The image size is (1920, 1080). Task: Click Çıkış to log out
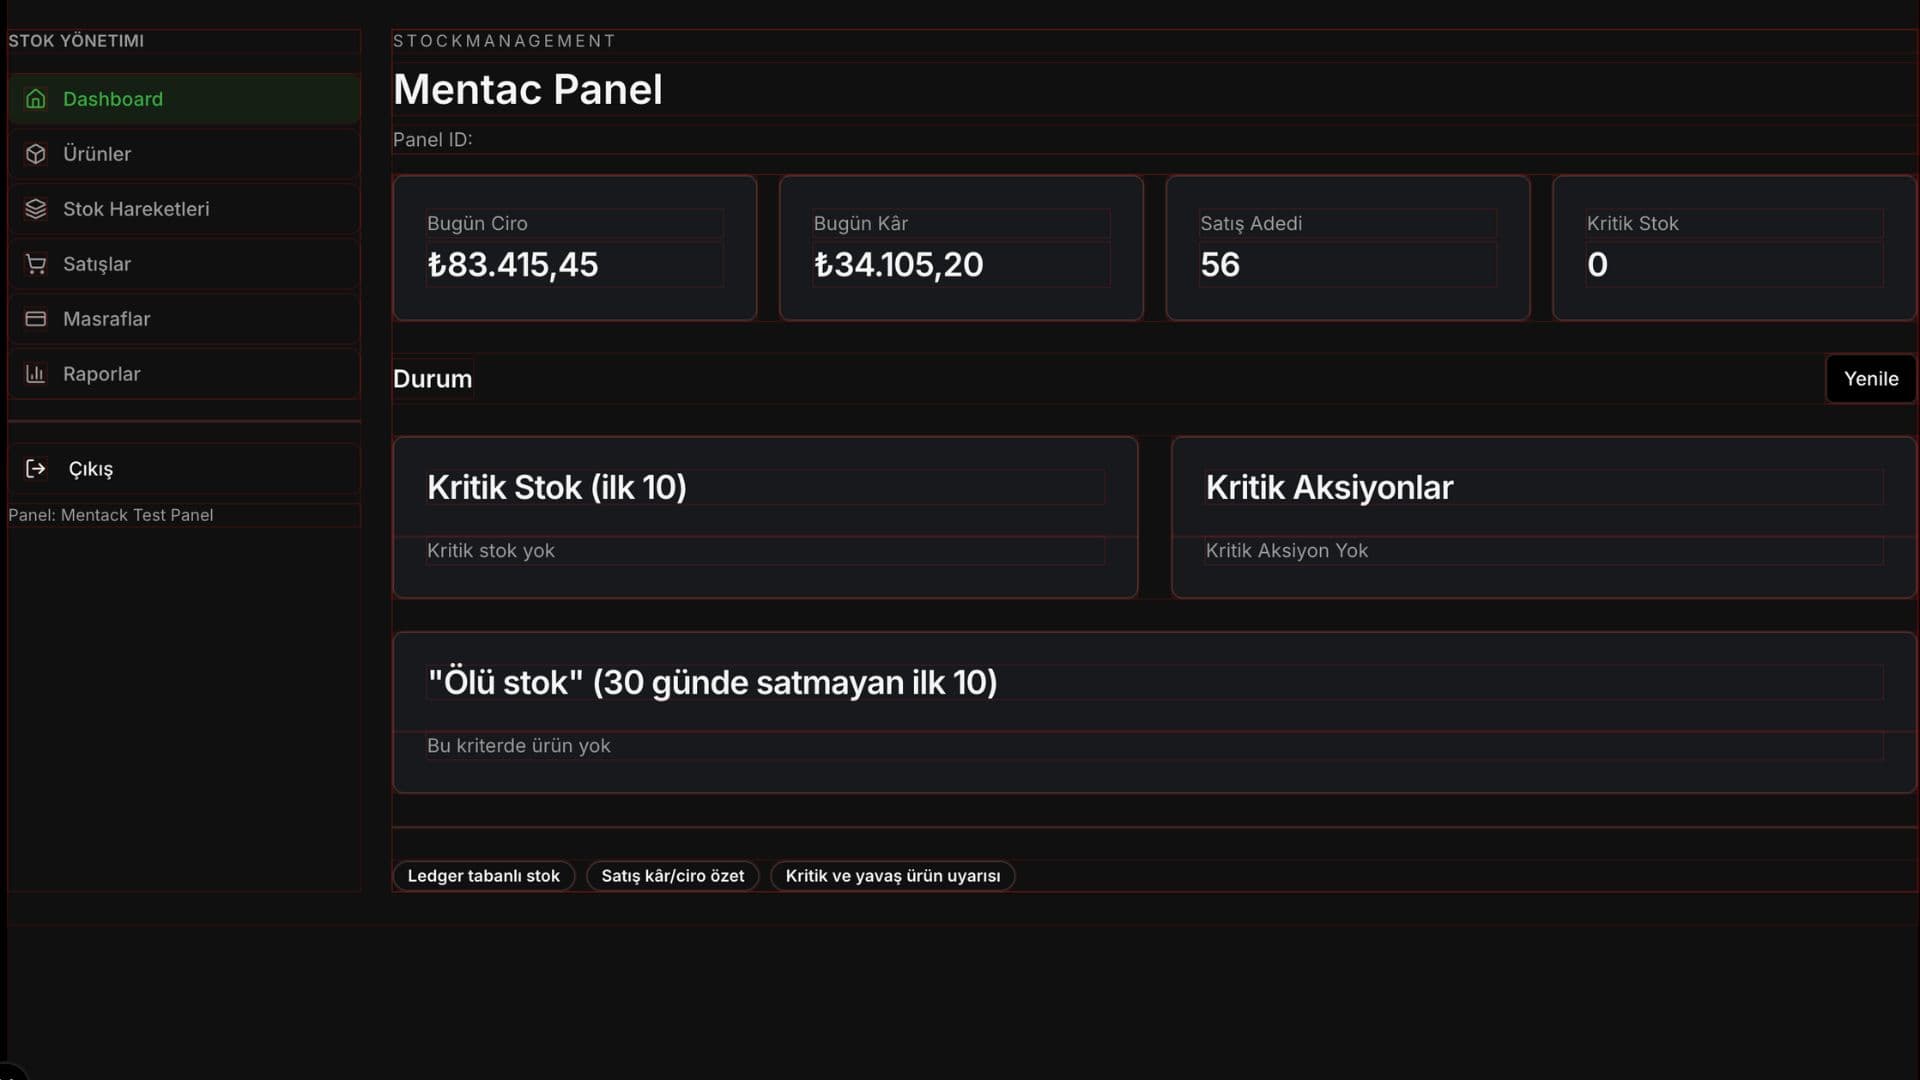[90, 468]
